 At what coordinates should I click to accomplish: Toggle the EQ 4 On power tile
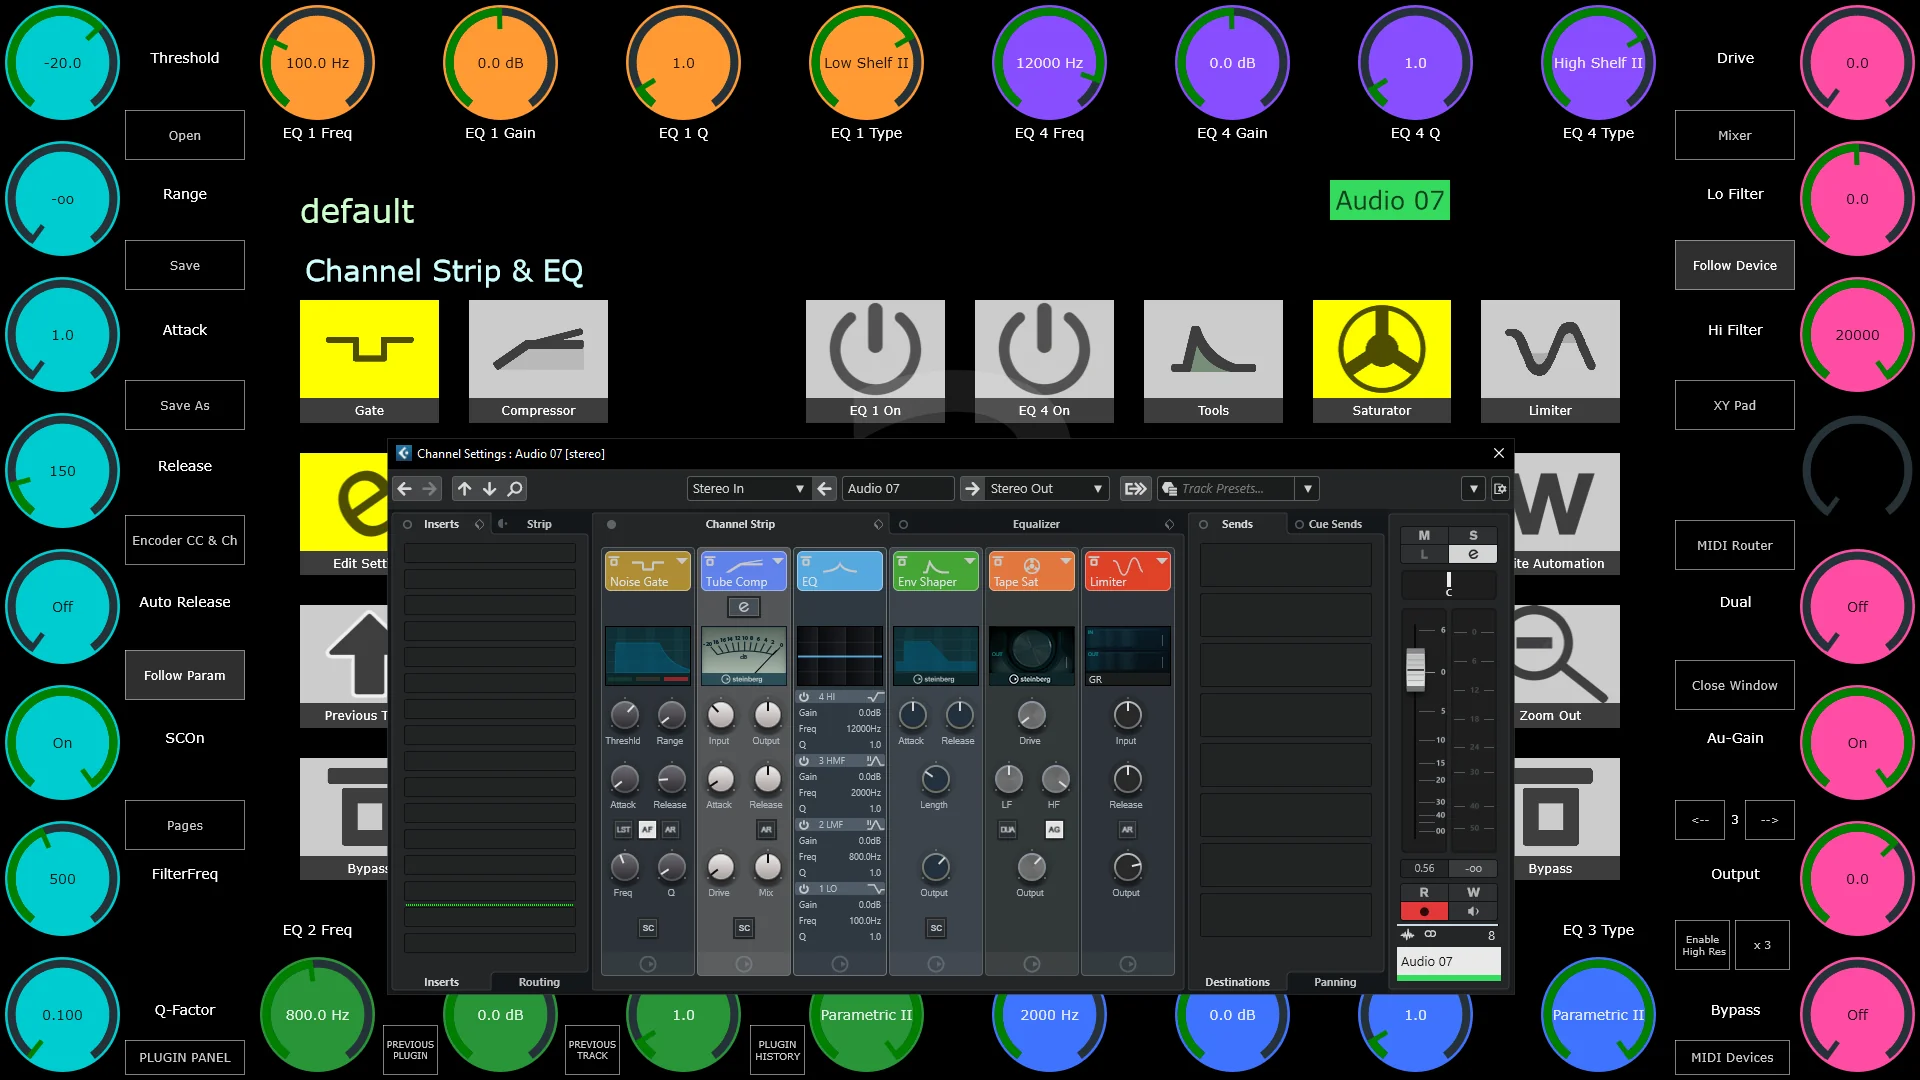tap(1044, 361)
